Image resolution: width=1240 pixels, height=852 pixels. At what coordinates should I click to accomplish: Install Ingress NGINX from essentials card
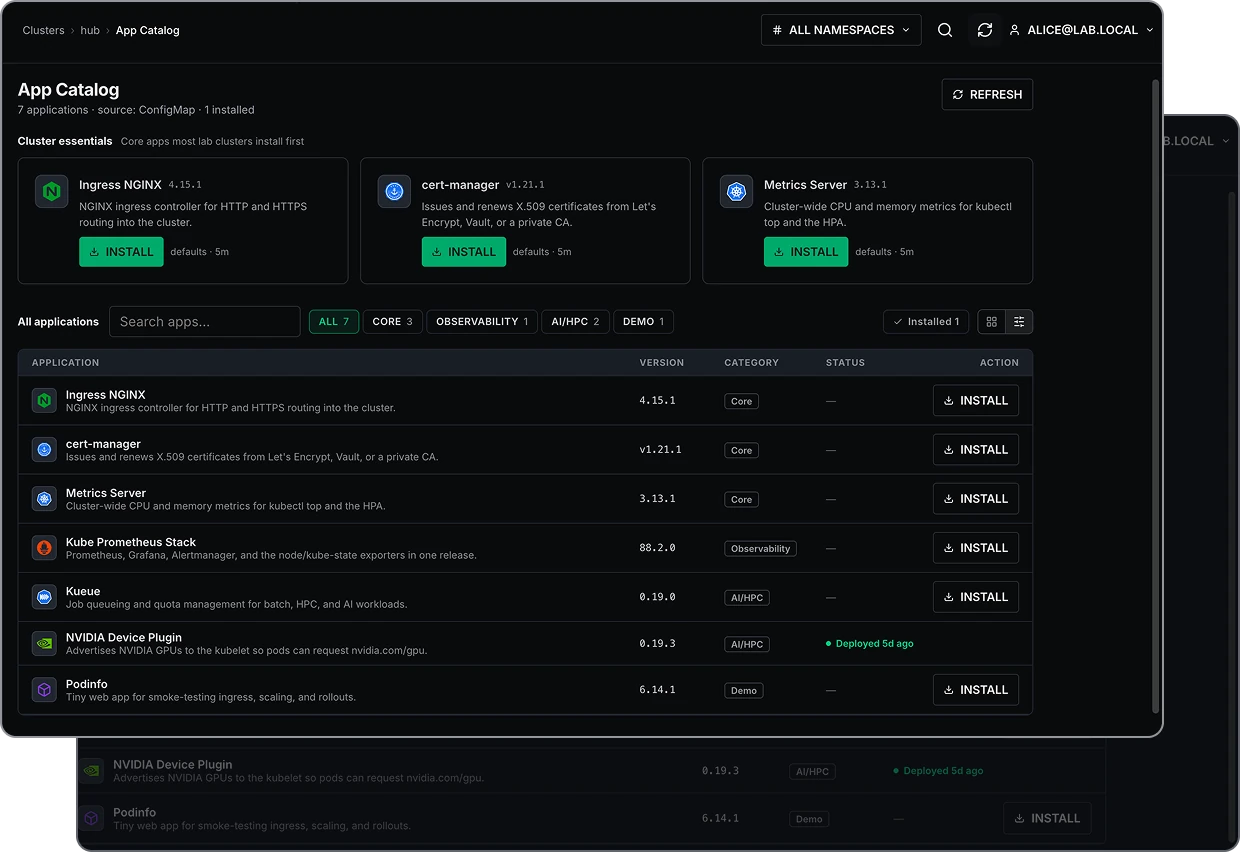click(121, 252)
